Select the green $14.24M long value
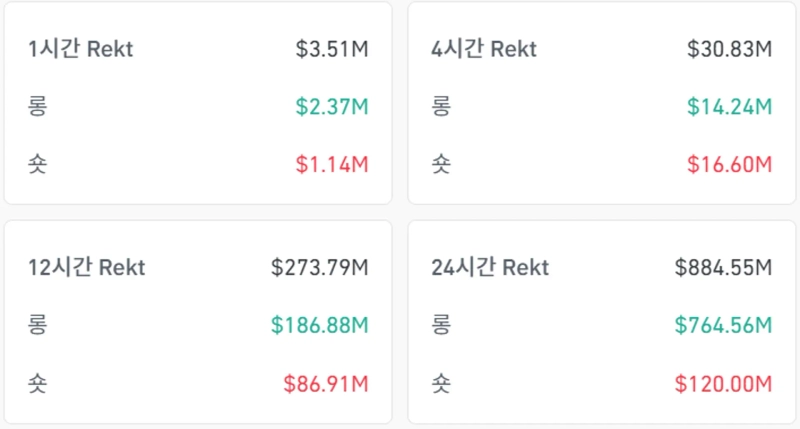Viewport: 800px width, 429px height. point(730,106)
